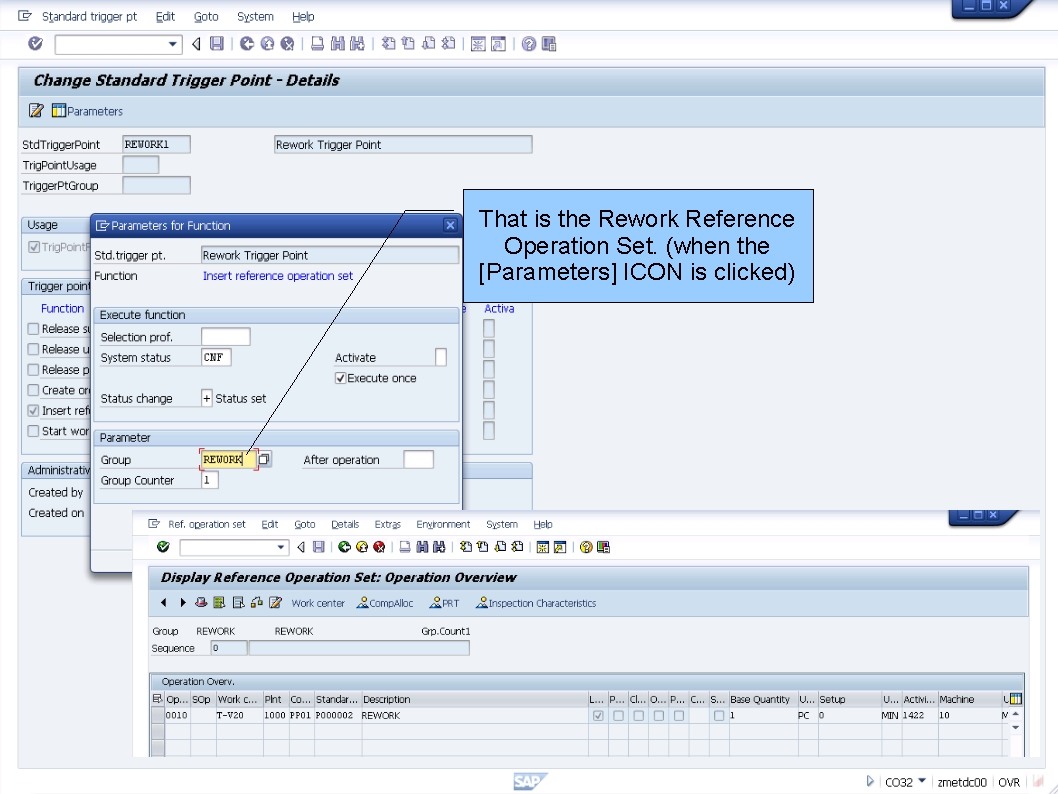Toggle the Insert ref checkbox in the function list
This screenshot has height=794, width=1058.
pyautogui.click(x=33, y=410)
